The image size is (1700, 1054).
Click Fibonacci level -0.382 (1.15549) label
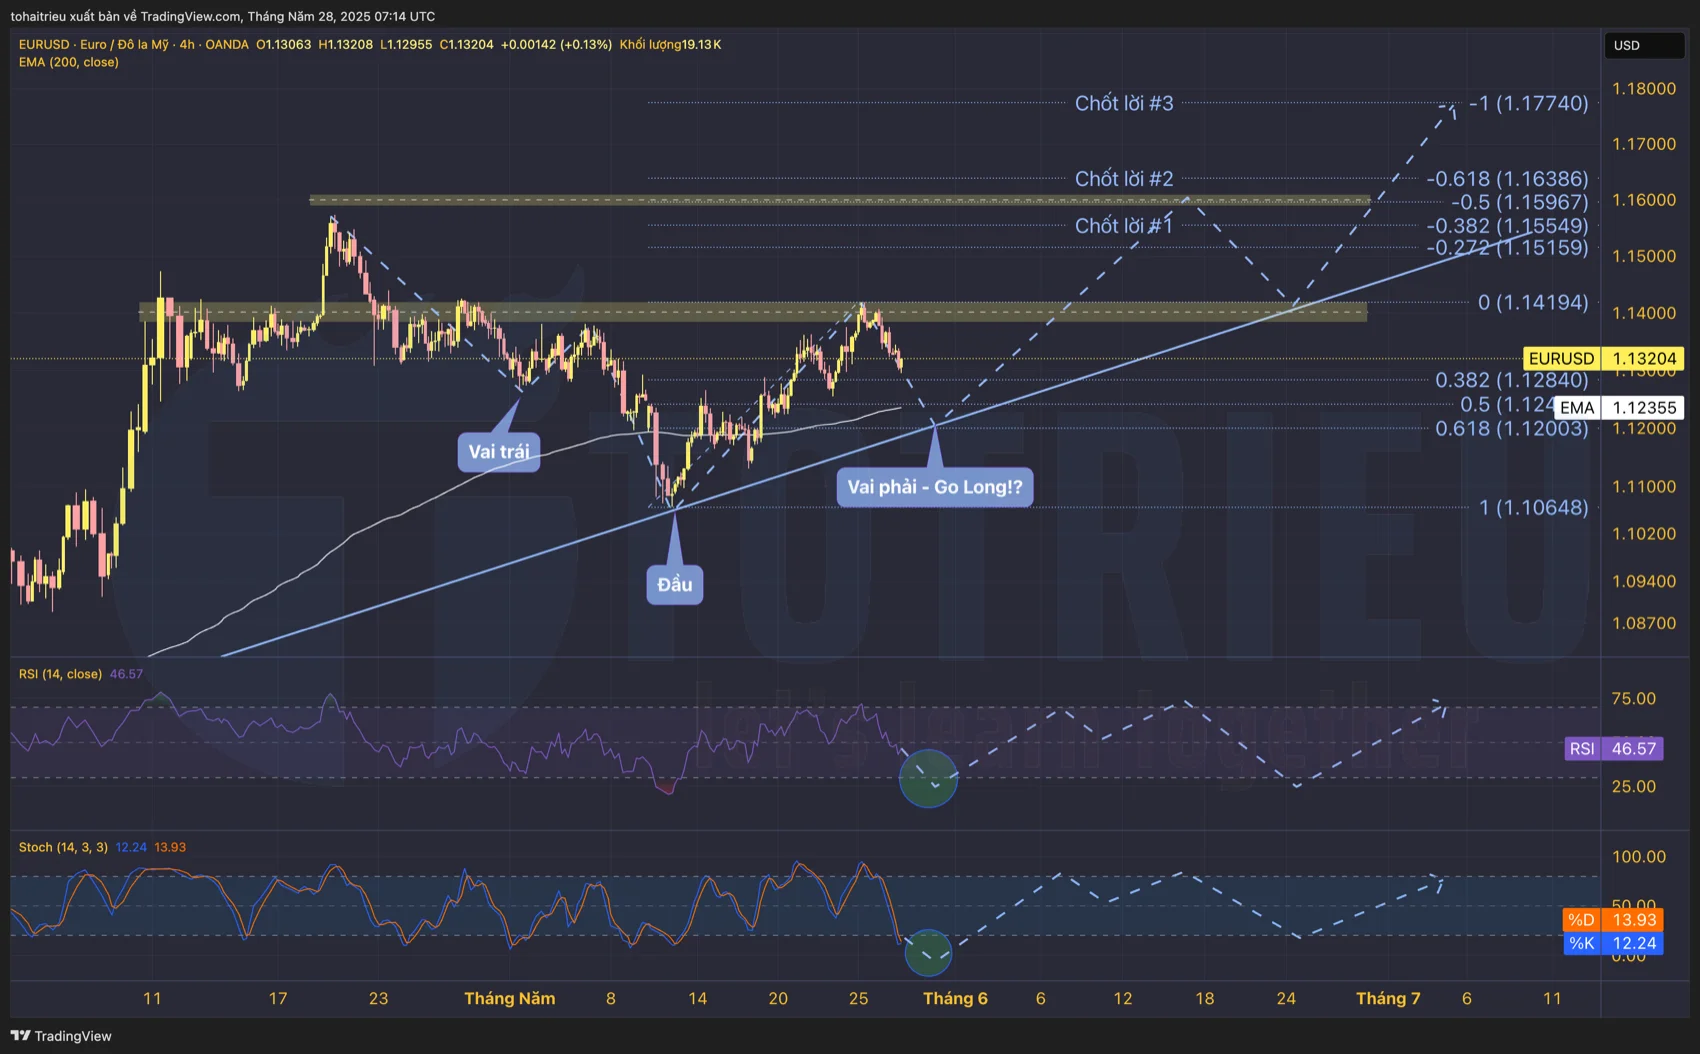(1507, 226)
